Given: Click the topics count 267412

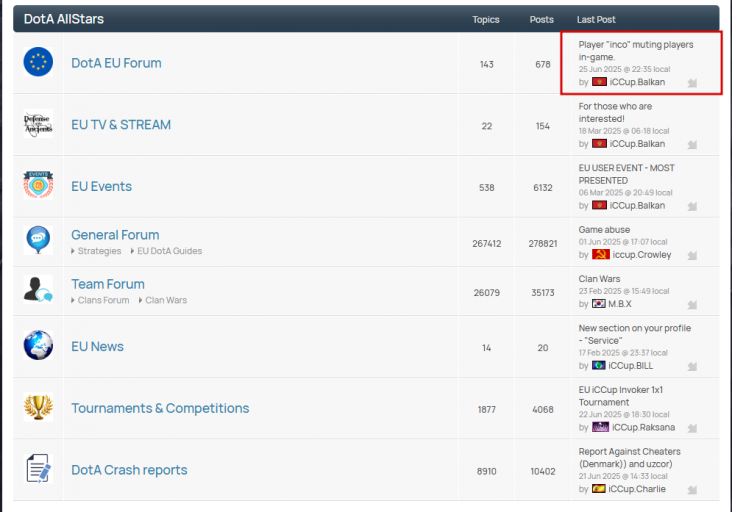Looking at the screenshot, I should click(x=486, y=244).
